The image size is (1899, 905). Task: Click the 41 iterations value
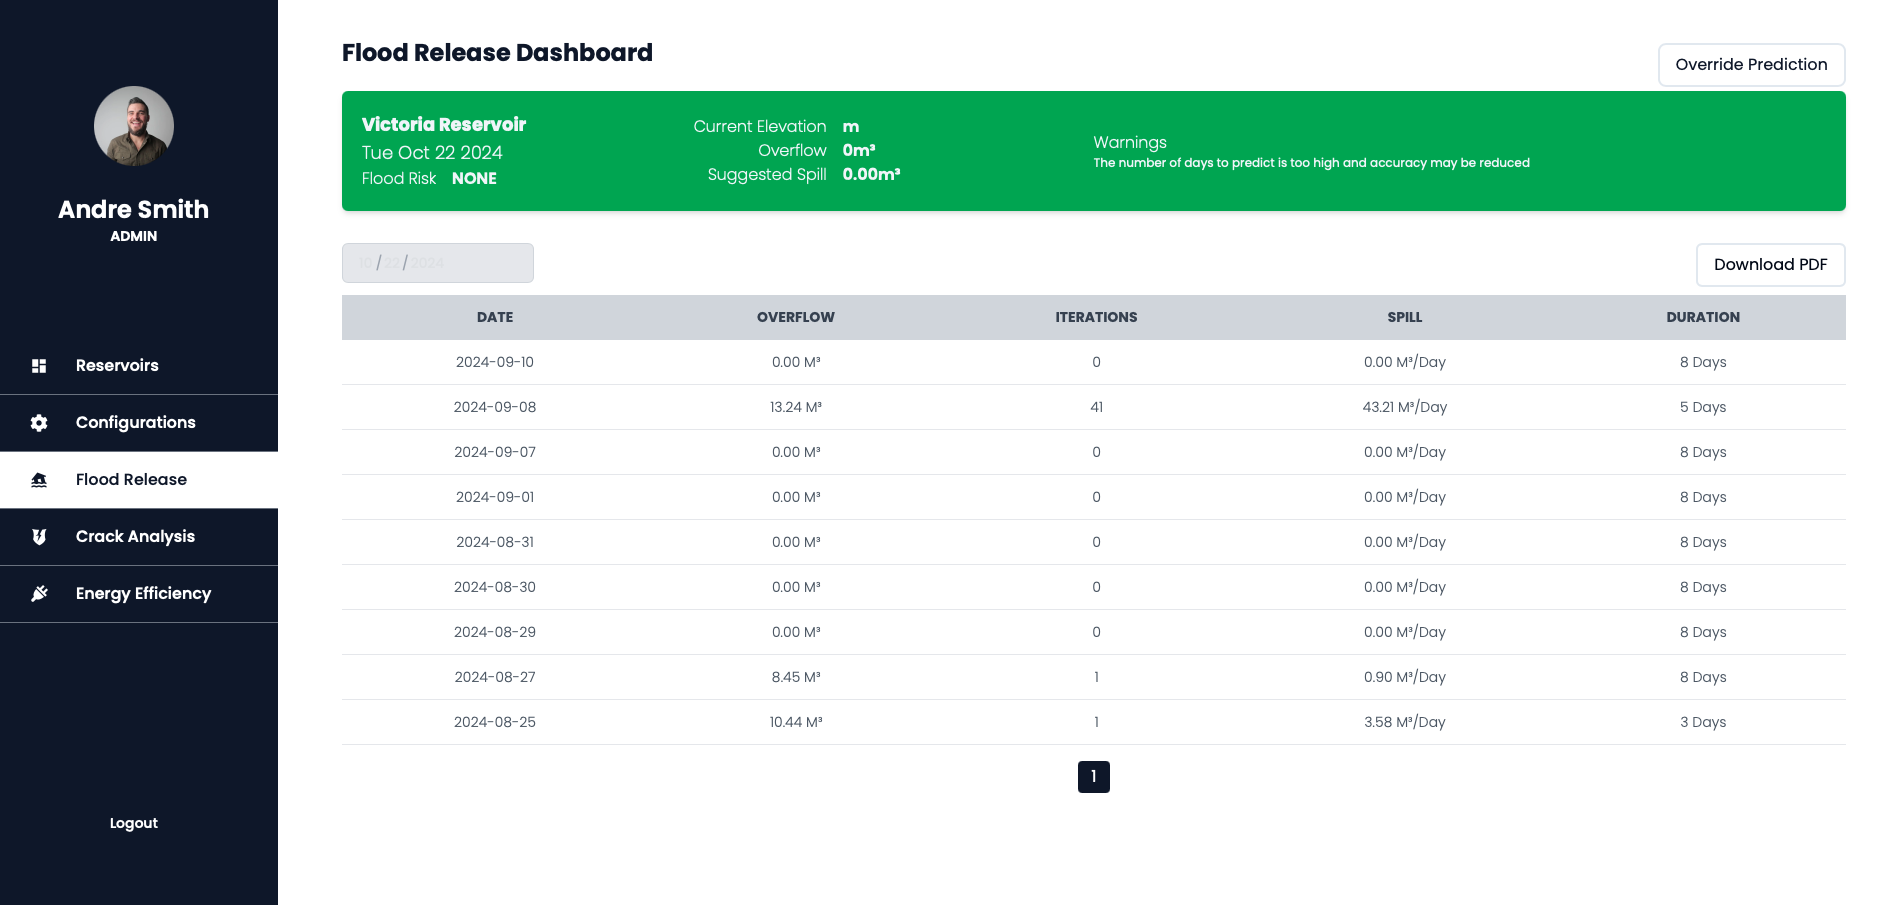point(1096,407)
